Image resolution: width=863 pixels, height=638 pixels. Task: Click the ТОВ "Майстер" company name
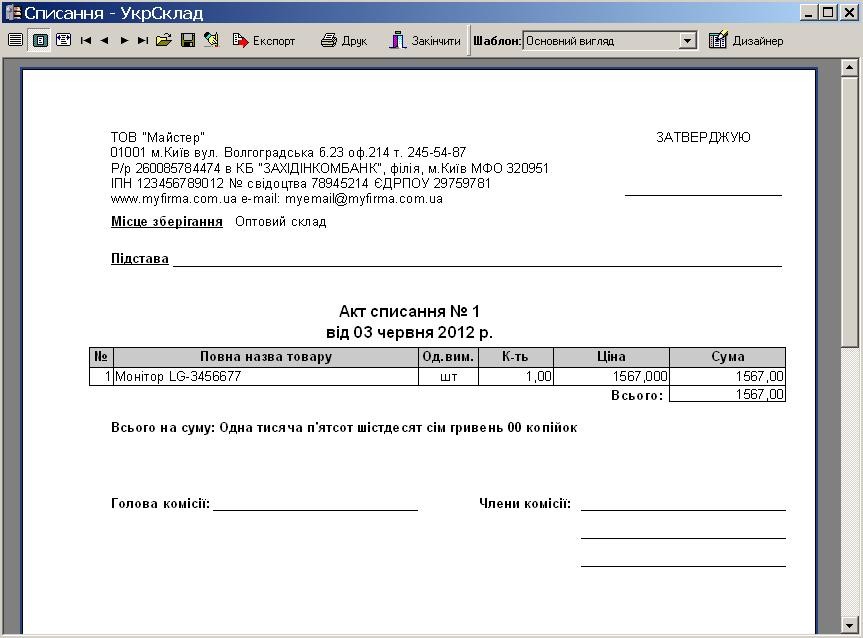point(157,137)
